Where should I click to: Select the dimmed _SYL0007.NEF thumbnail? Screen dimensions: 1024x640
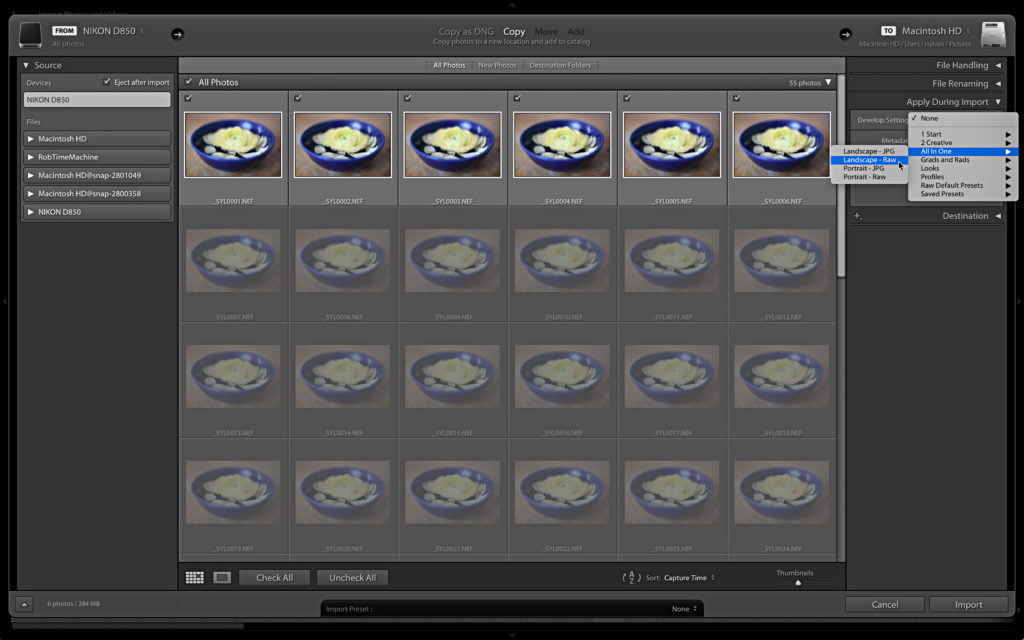233,261
